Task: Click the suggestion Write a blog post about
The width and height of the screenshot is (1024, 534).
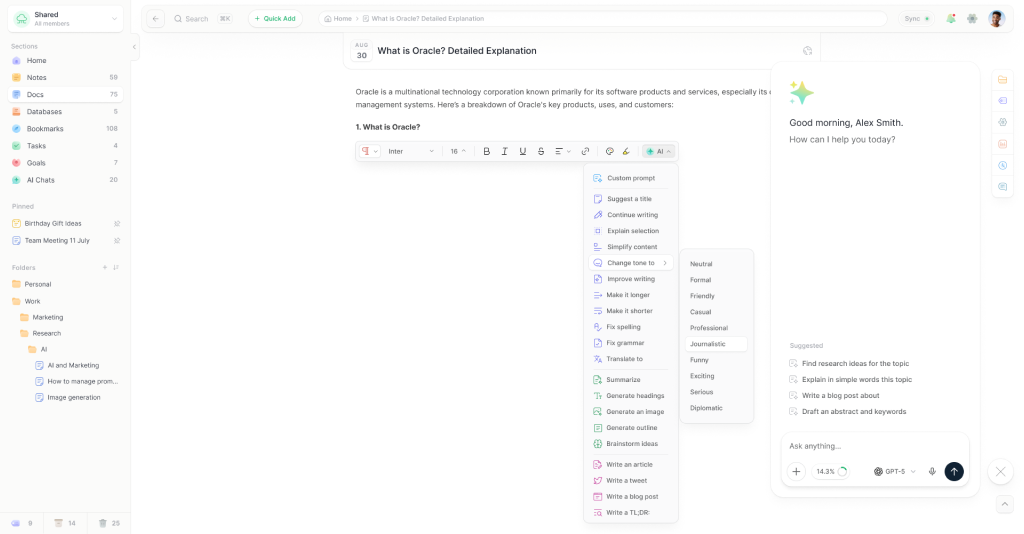Action: click(x=840, y=396)
